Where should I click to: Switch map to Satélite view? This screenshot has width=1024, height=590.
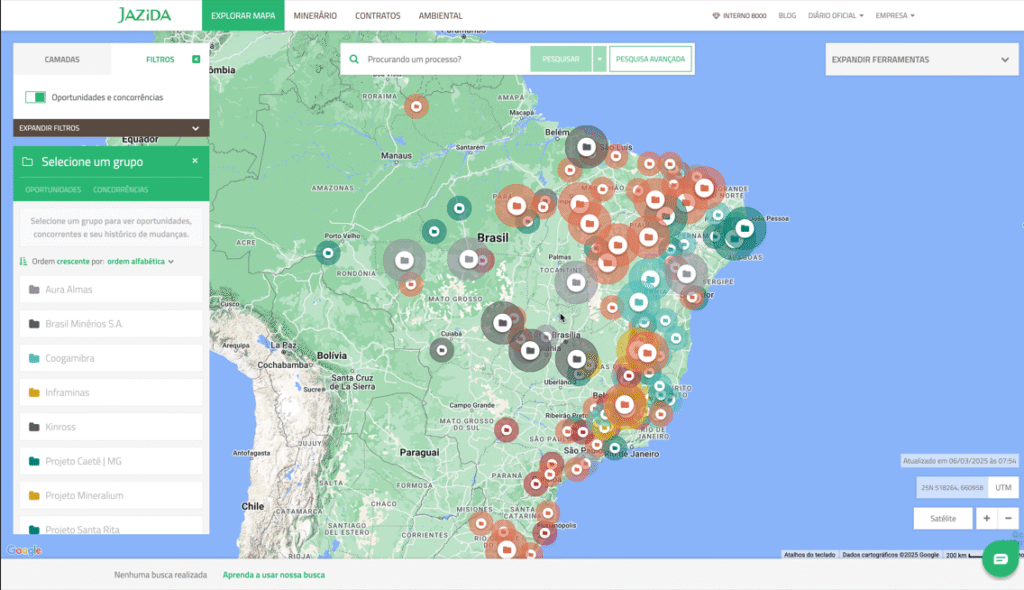point(943,518)
